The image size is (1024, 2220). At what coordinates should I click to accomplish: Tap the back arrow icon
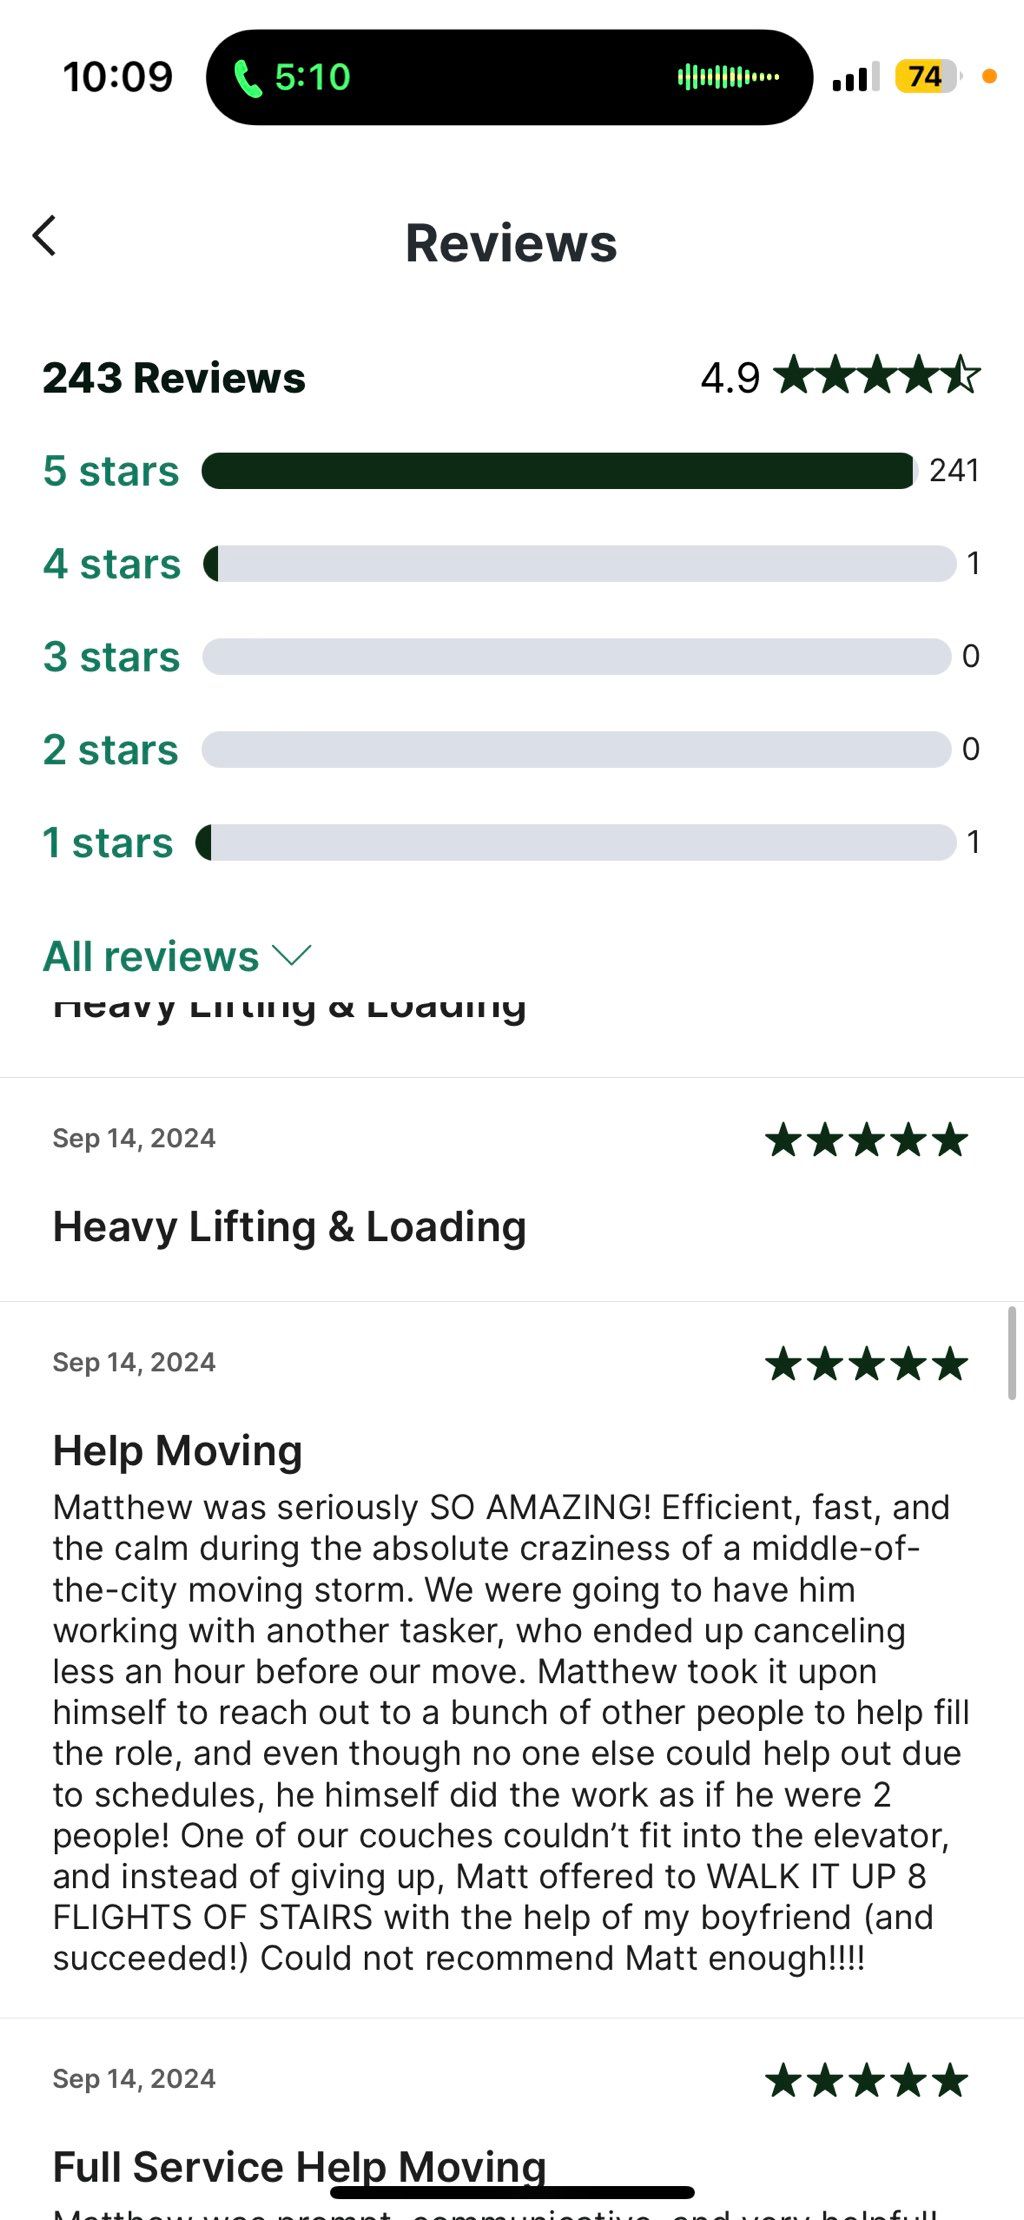(44, 236)
